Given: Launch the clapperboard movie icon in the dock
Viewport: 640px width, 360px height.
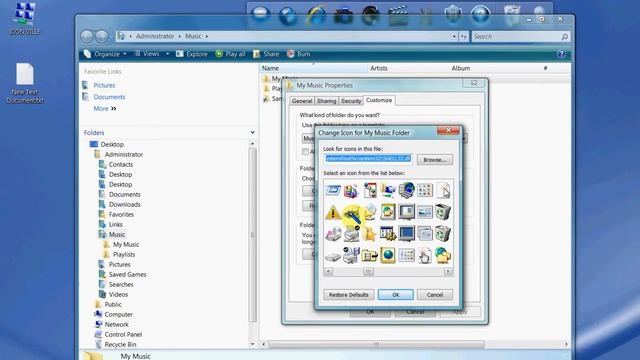Looking at the screenshot, I should 398,16.
